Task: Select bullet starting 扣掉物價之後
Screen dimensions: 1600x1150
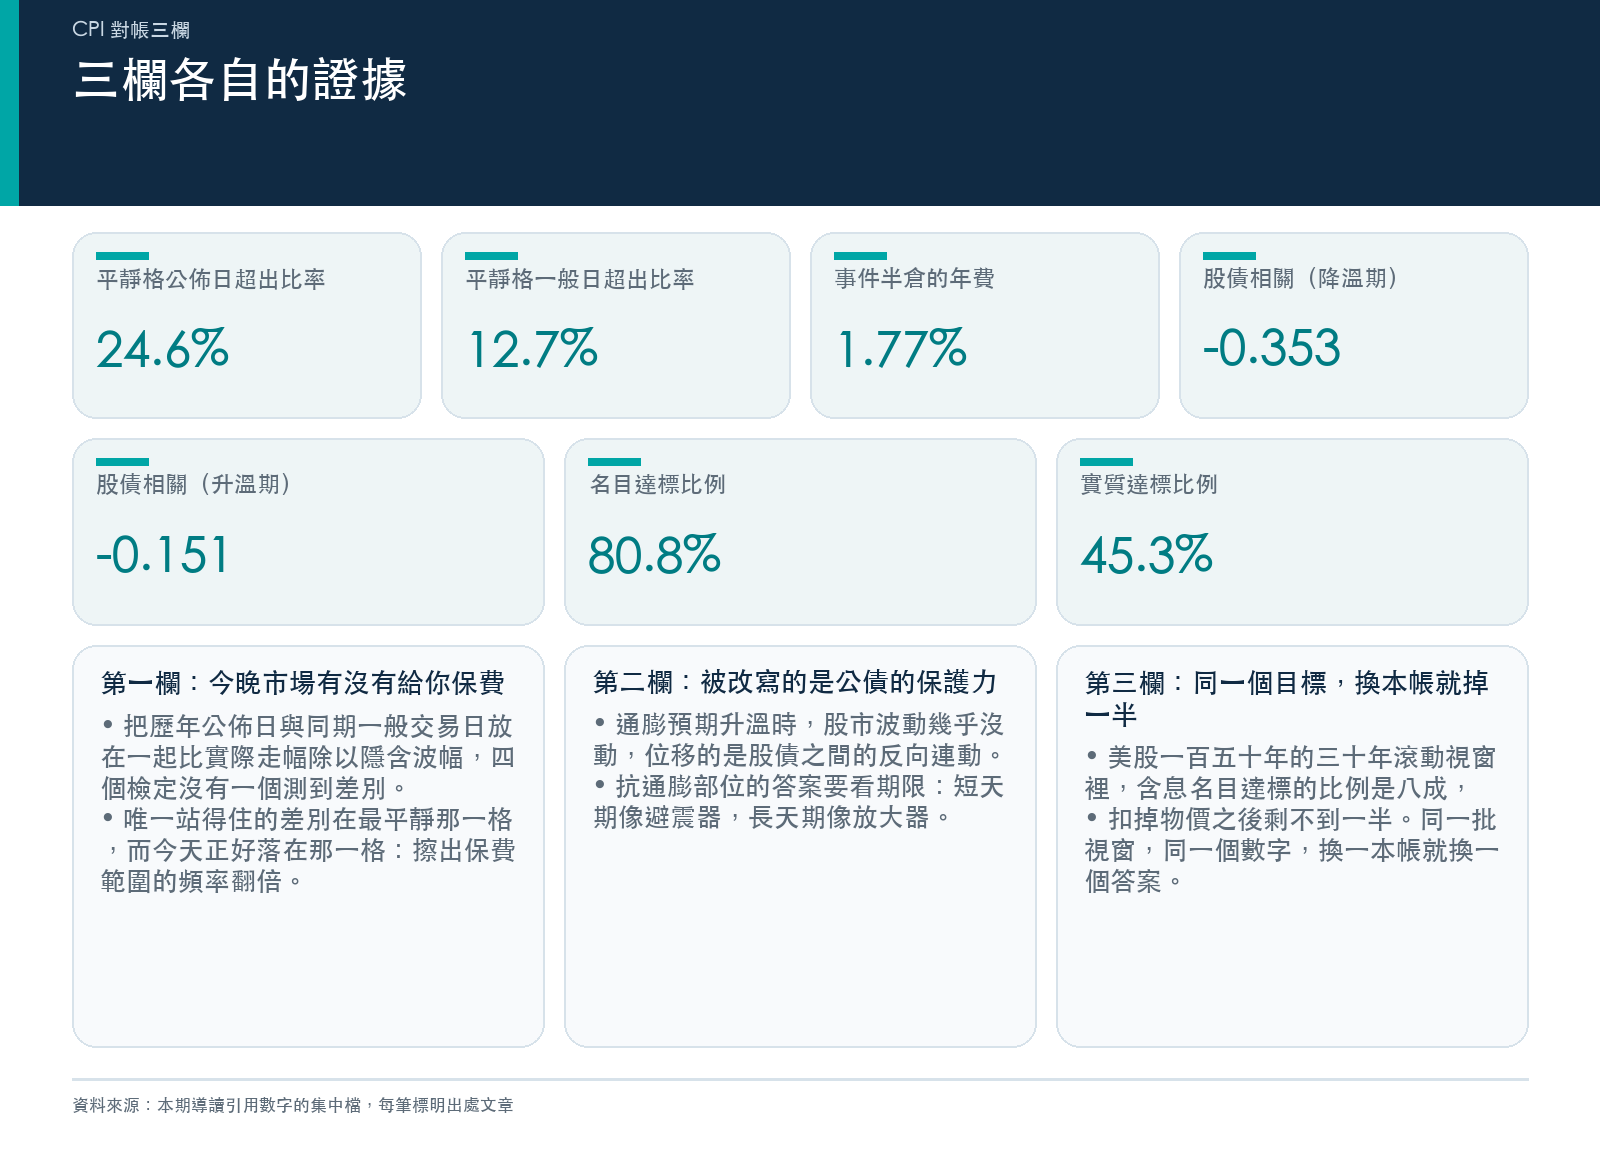Action: pyautogui.click(x=1292, y=850)
